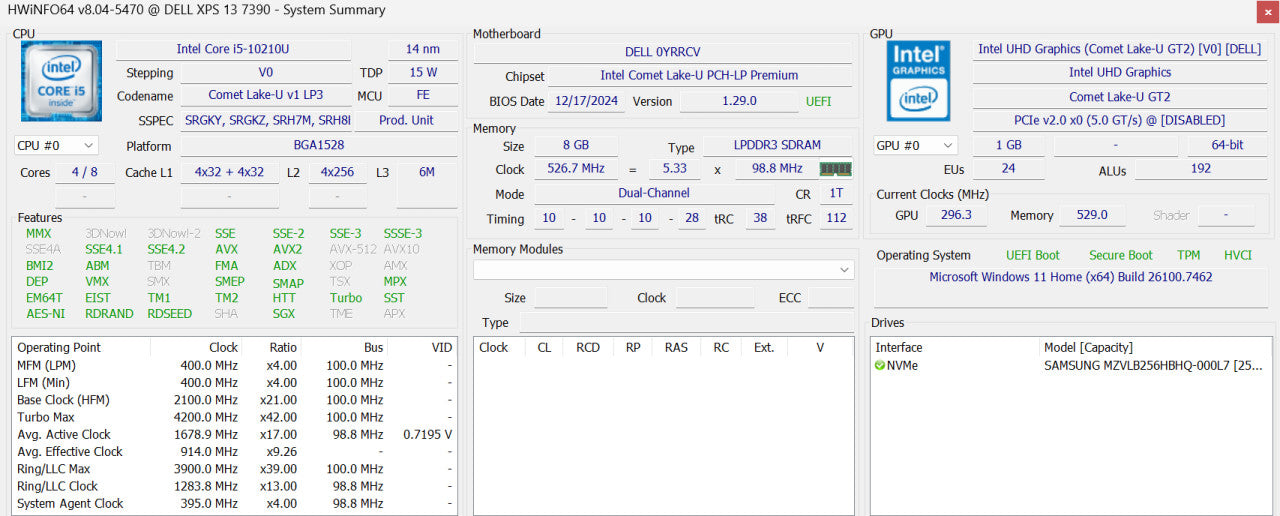The width and height of the screenshot is (1280, 516).
Task: Click the Dual-Channel memory mode
Action: point(653,194)
